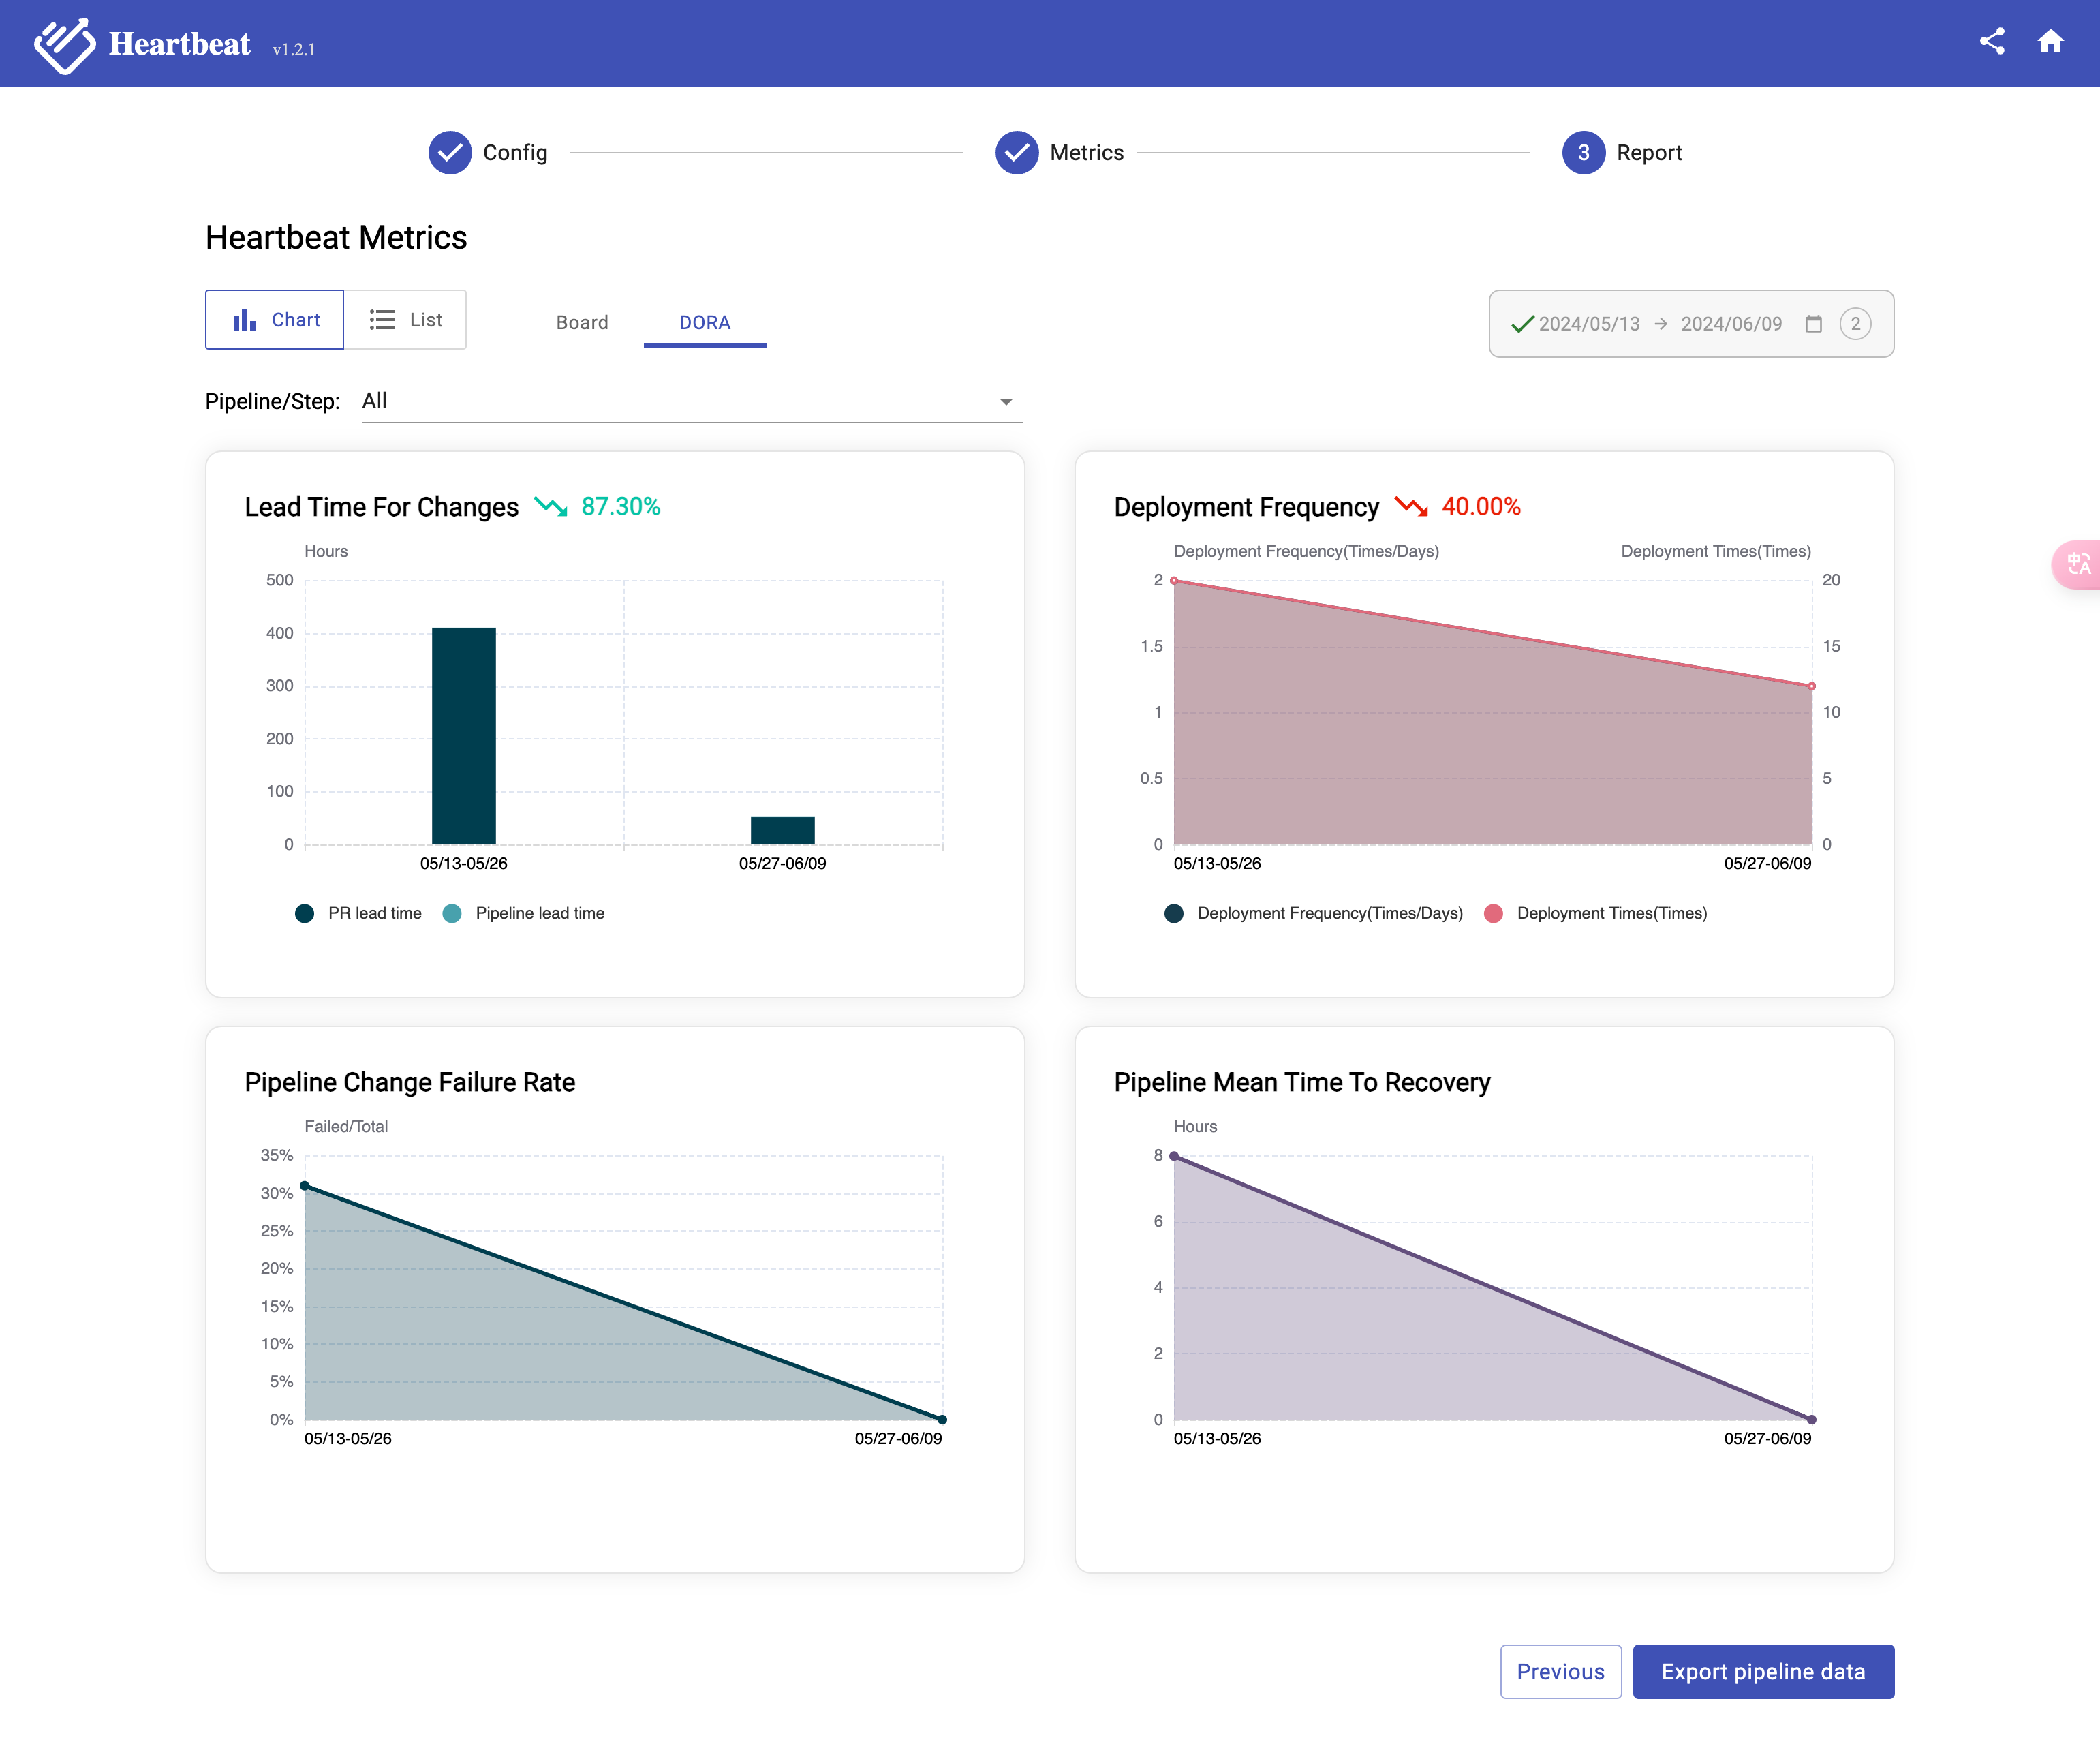Go home via the house icon
Image resolution: width=2100 pixels, height=1742 pixels.
pyautogui.click(x=2050, y=41)
